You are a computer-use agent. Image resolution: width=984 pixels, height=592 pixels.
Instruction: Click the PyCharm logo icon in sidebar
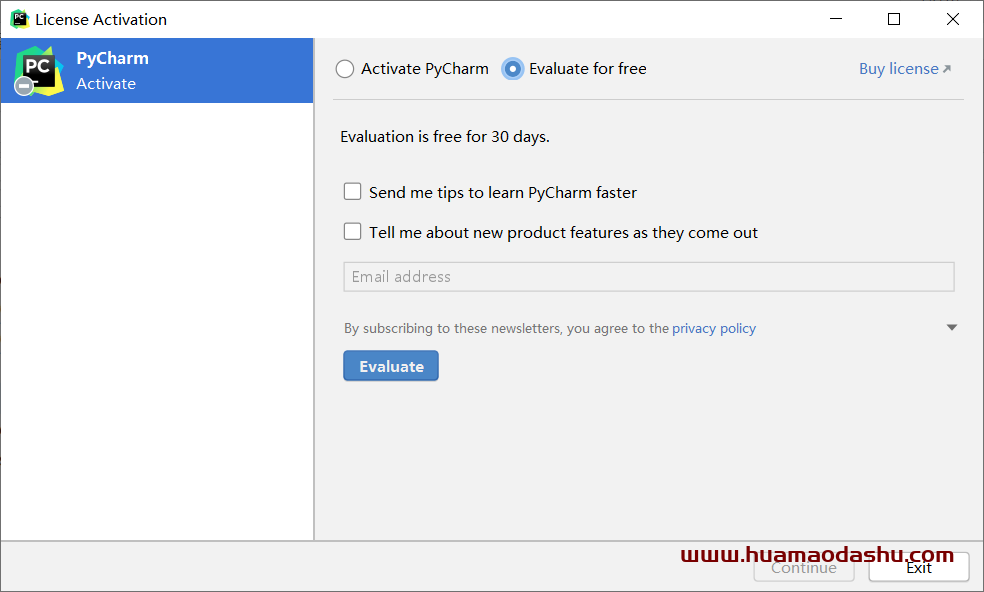pyautogui.click(x=40, y=70)
